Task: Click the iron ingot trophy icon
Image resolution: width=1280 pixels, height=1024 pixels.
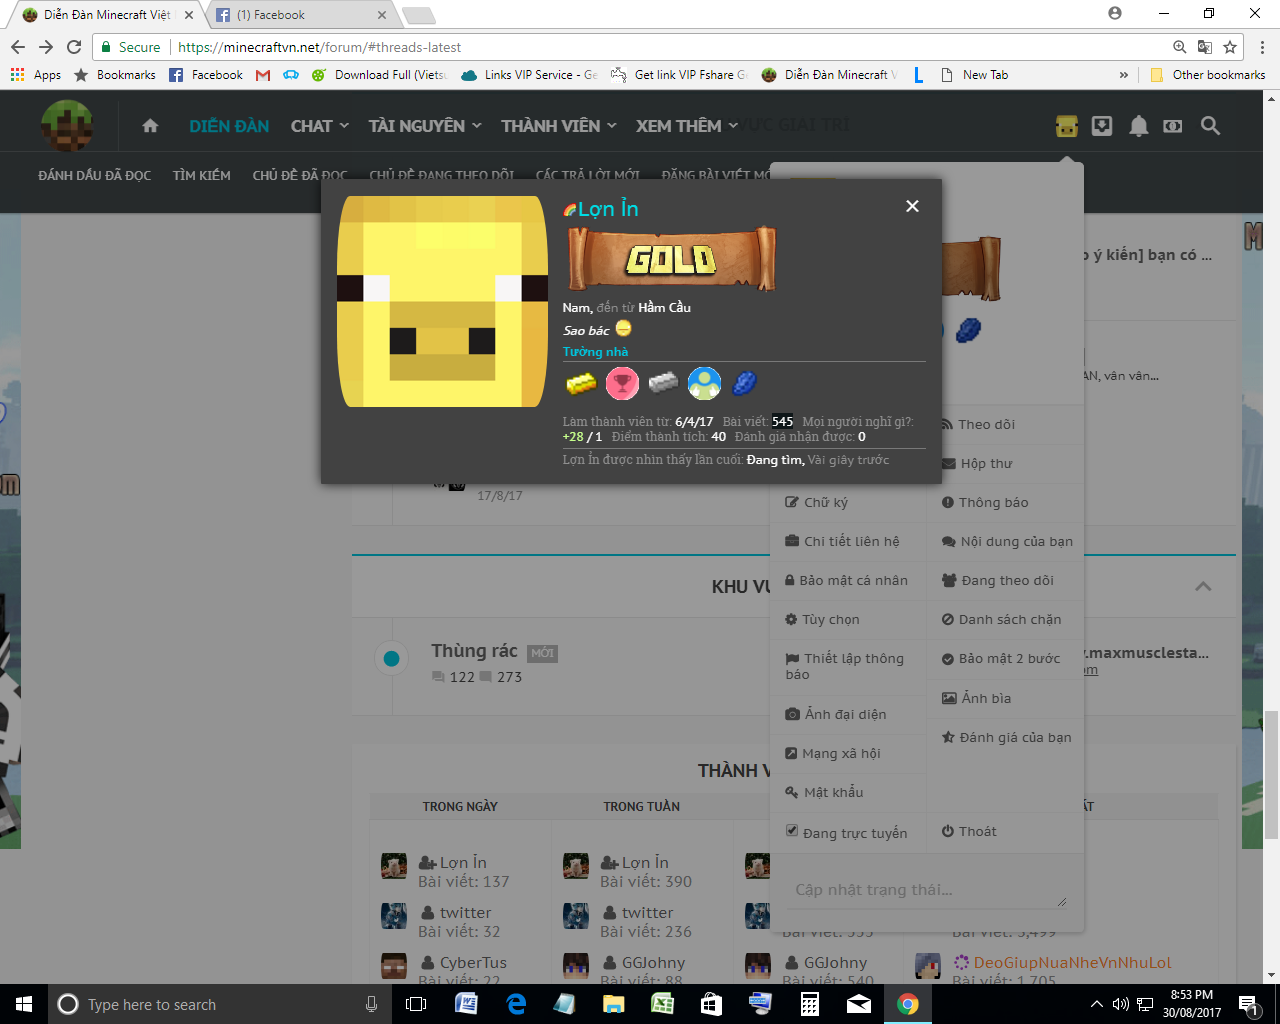Action: pos(662,383)
